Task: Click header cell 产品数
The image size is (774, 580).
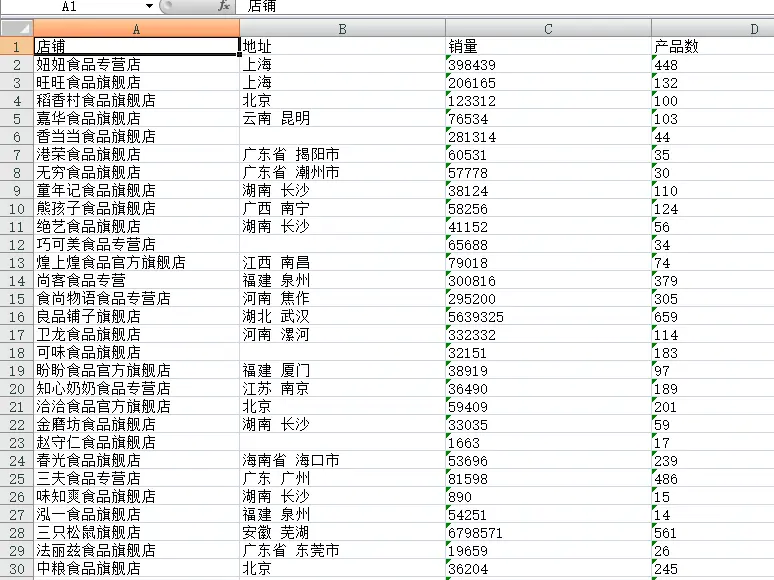Action: click(713, 46)
